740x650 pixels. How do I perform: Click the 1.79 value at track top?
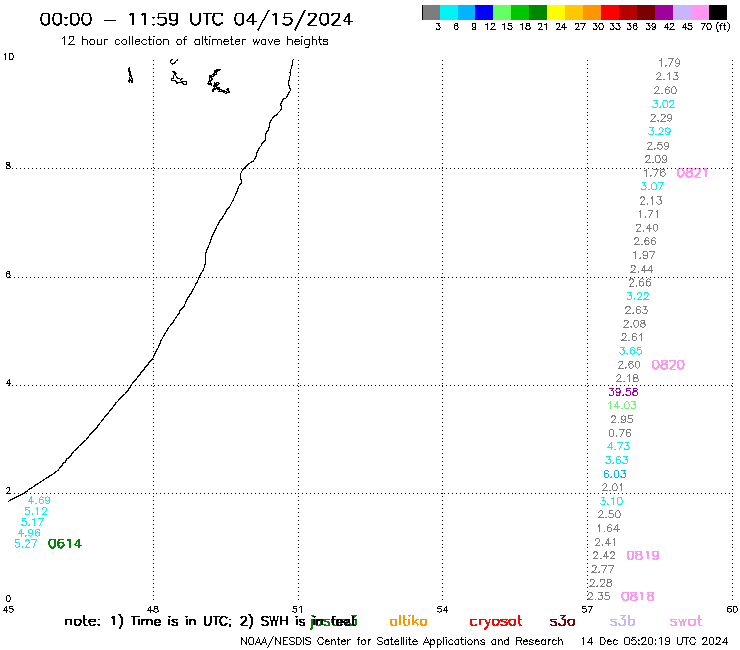point(669,63)
